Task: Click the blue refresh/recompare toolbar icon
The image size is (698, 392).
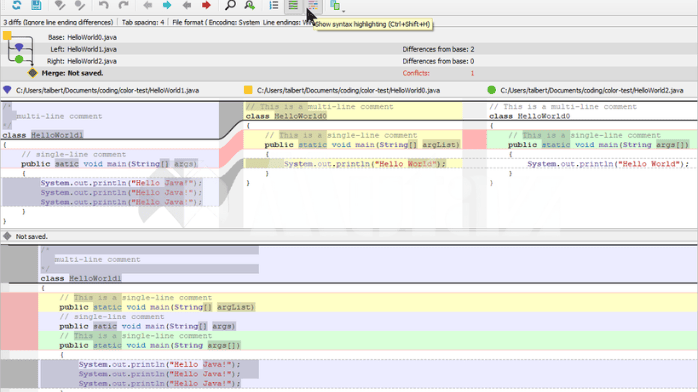Action: [16, 5]
